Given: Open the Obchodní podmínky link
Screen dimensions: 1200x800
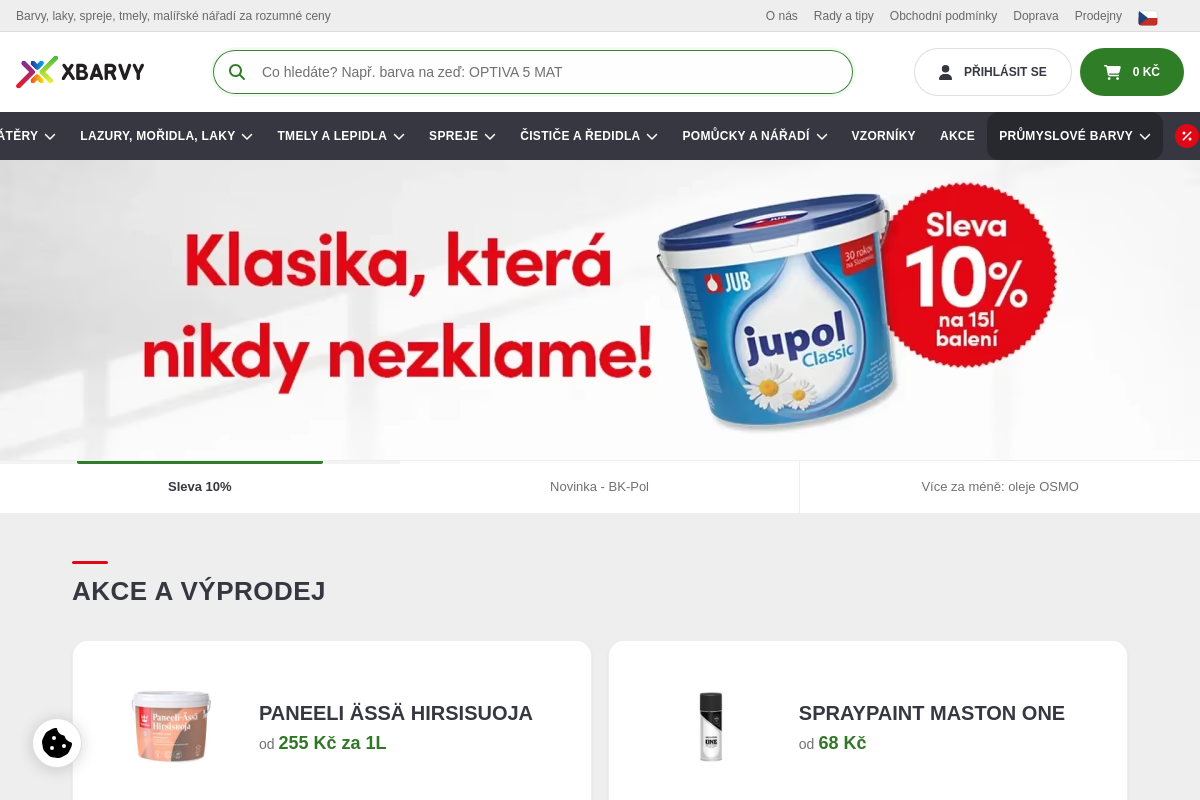Looking at the screenshot, I should click(x=943, y=16).
